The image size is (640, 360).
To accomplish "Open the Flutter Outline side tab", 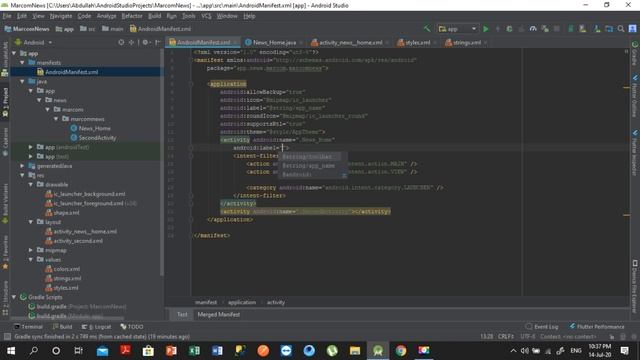I will 635,96.
